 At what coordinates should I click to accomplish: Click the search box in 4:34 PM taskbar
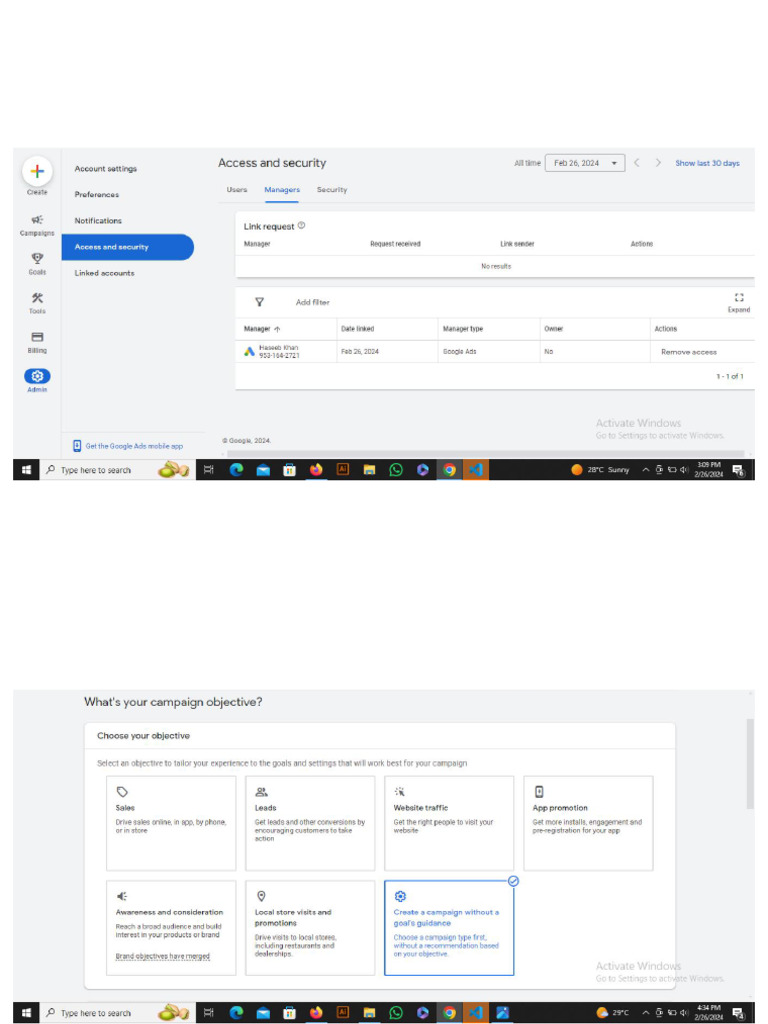[x=117, y=1012]
